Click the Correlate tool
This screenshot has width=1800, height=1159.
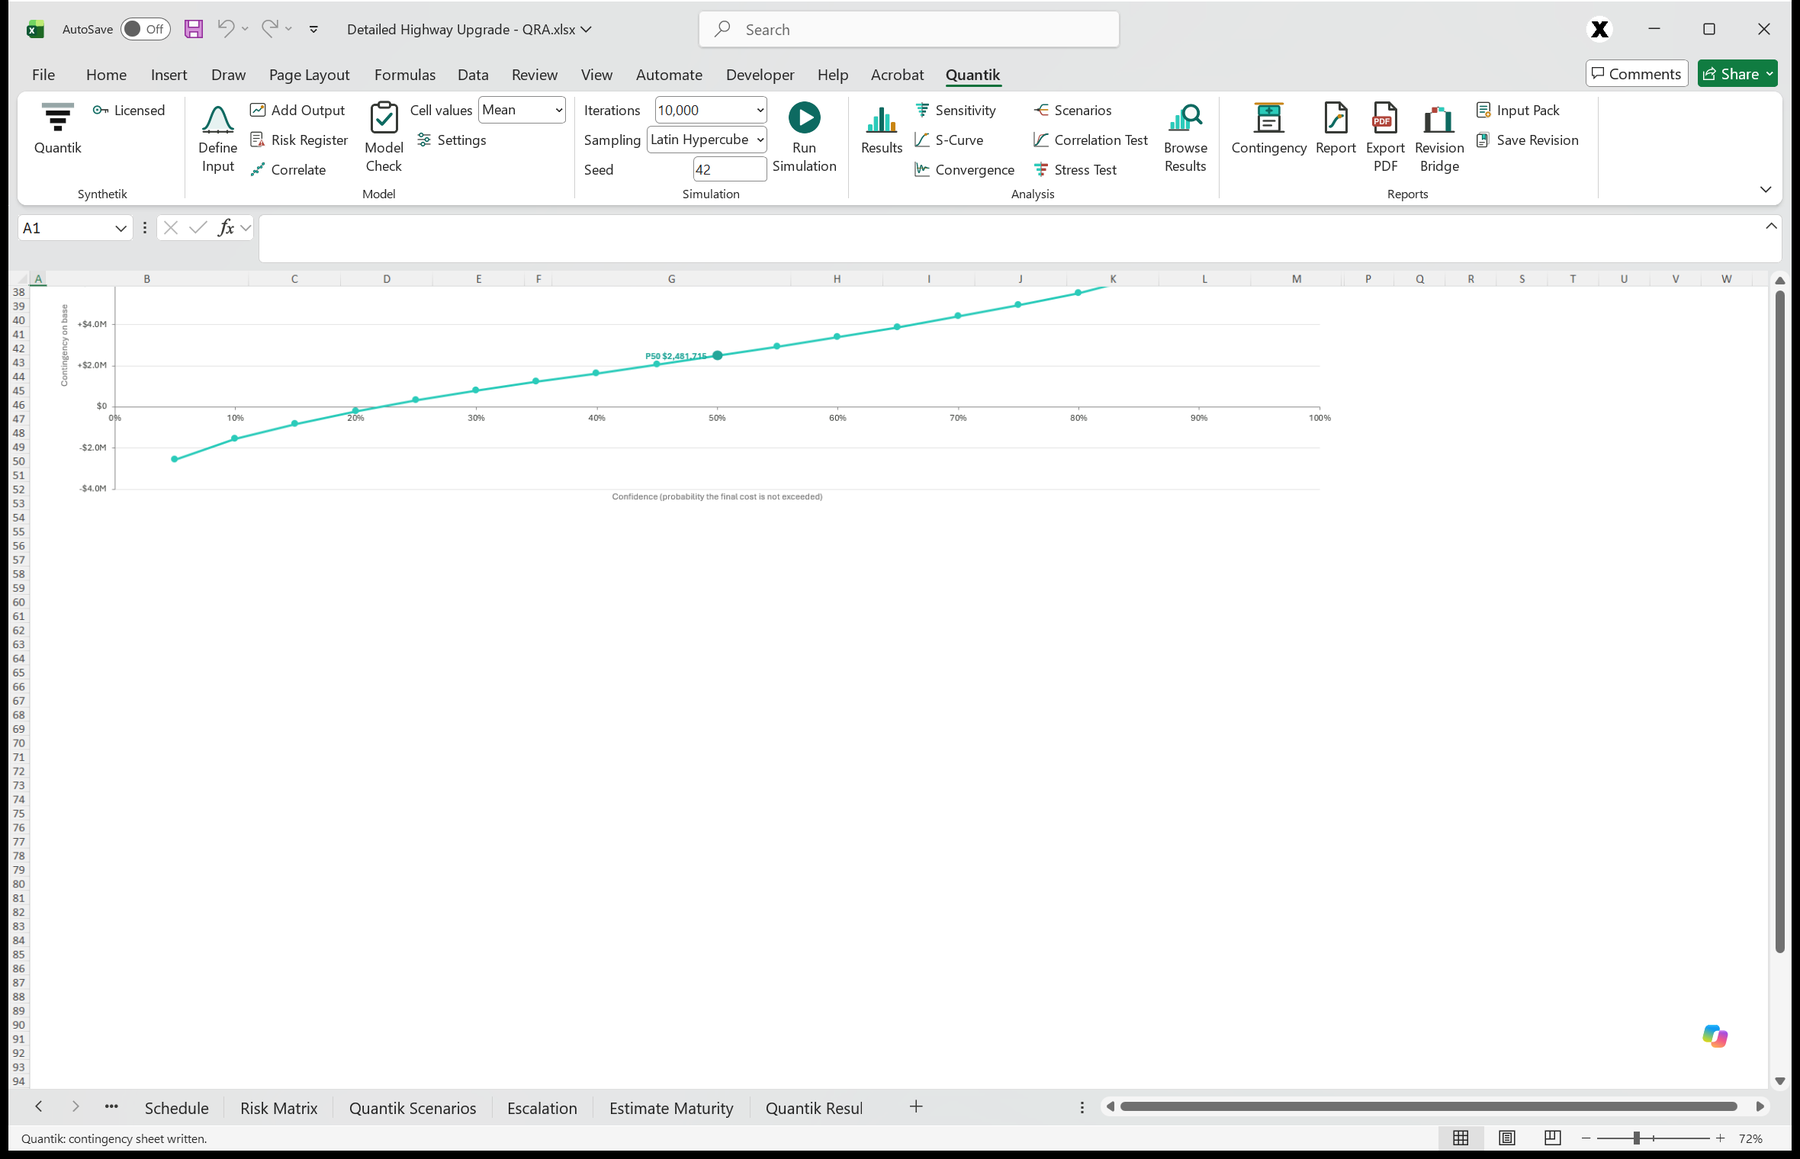[288, 170]
